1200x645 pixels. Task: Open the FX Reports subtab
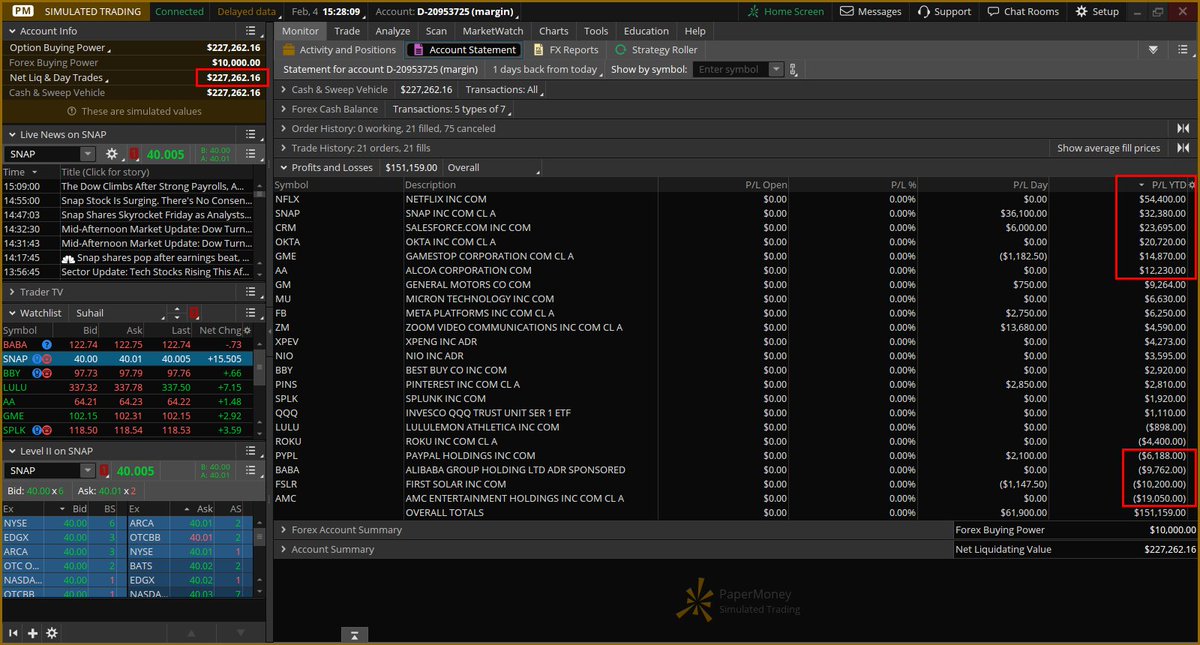tap(566, 50)
